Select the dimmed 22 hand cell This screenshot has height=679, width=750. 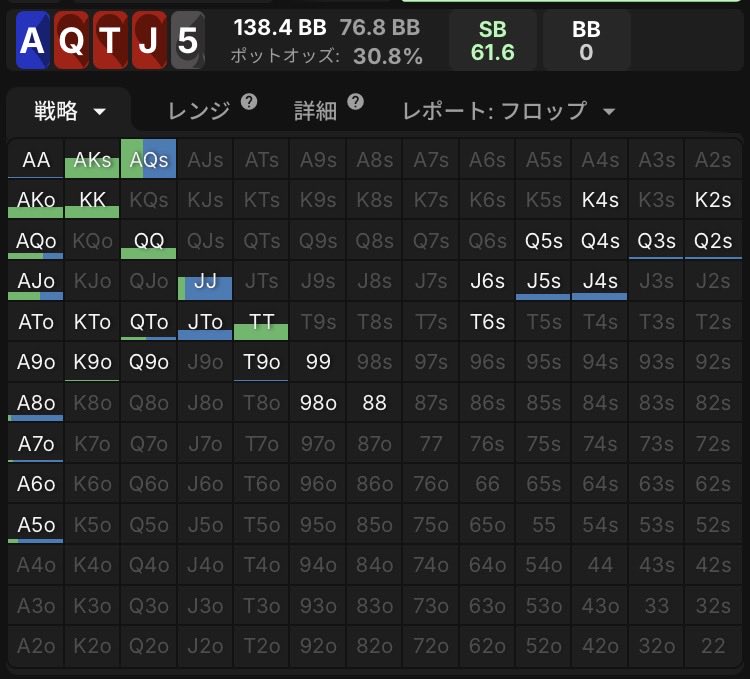pos(713,646)
